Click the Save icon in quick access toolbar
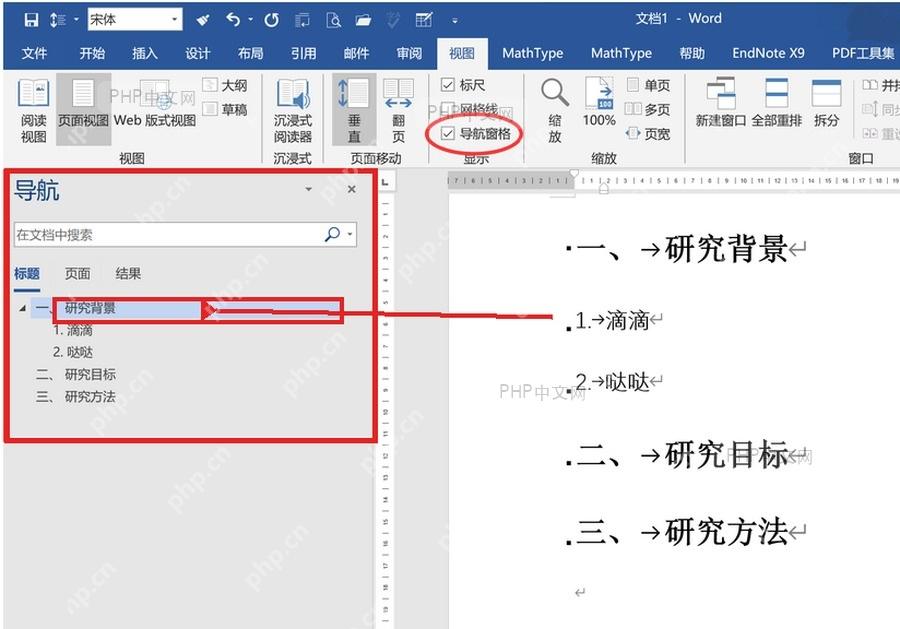 point(31,20)
